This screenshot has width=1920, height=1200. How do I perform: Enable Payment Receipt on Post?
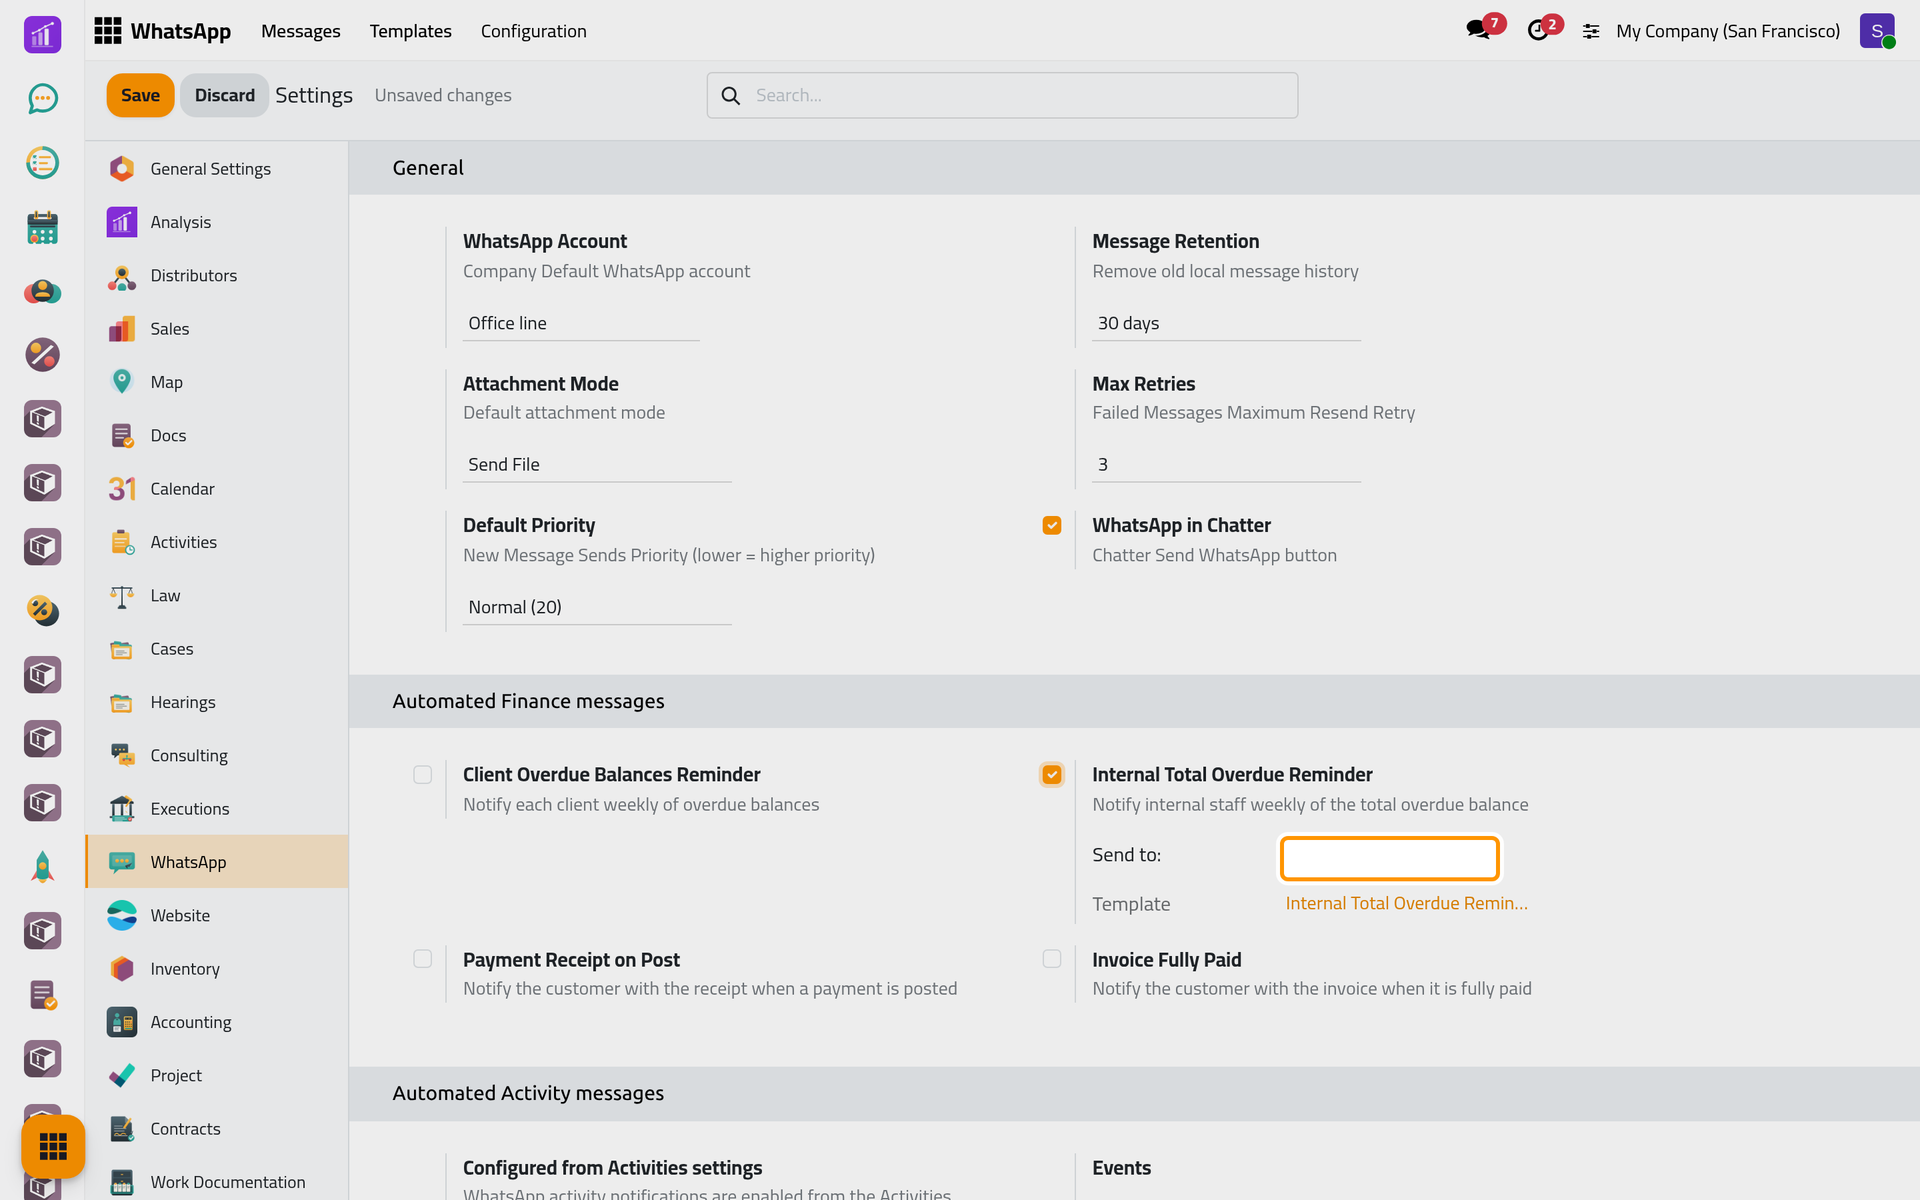point(423,959)
